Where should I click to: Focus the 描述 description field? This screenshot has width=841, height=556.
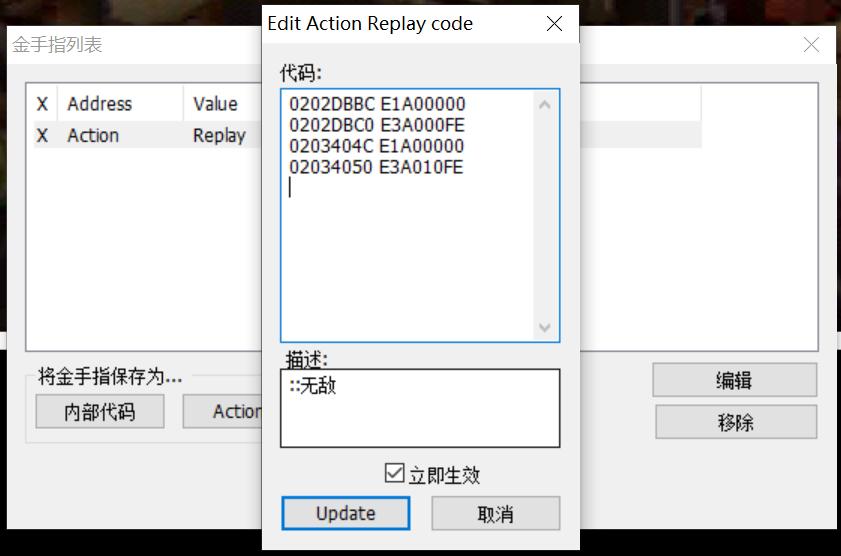[x=420, y=408]
